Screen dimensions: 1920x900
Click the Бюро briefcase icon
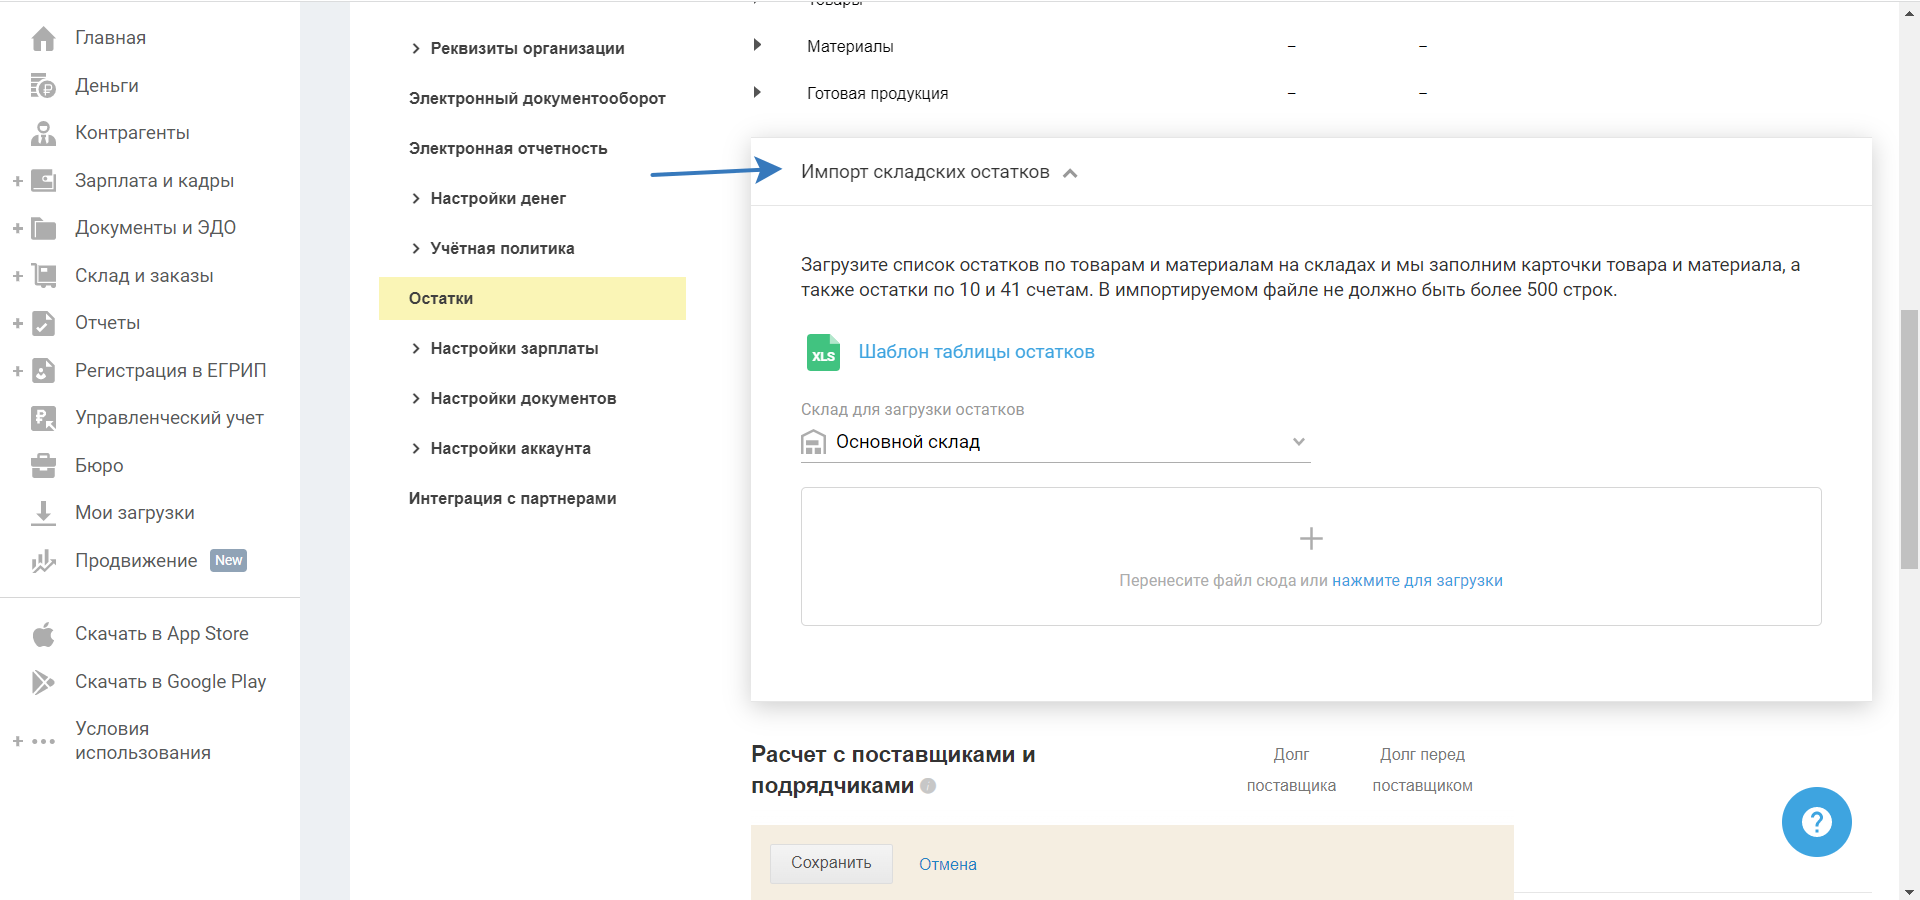pyautogui.click(x=43, y=466)
